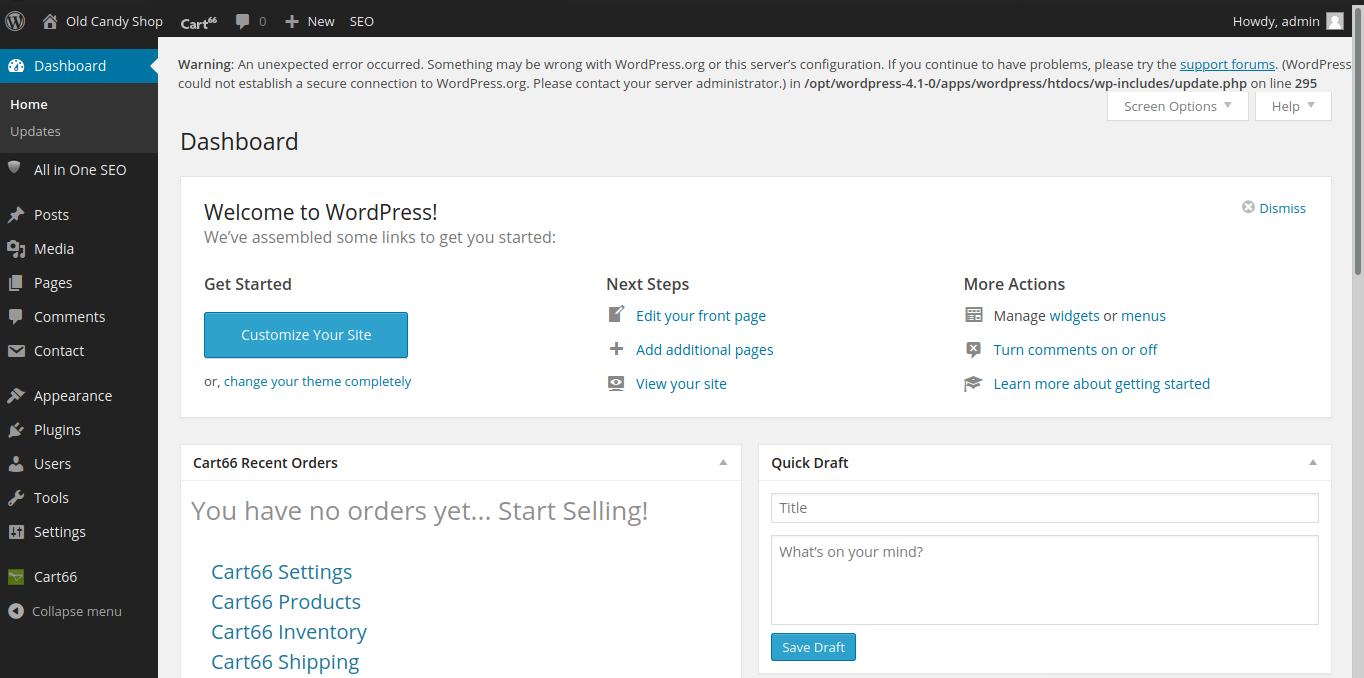Viewport: 1364px width, 678px height.
Task: Collapse the admin sidebar menu
Action: (65, 611)
